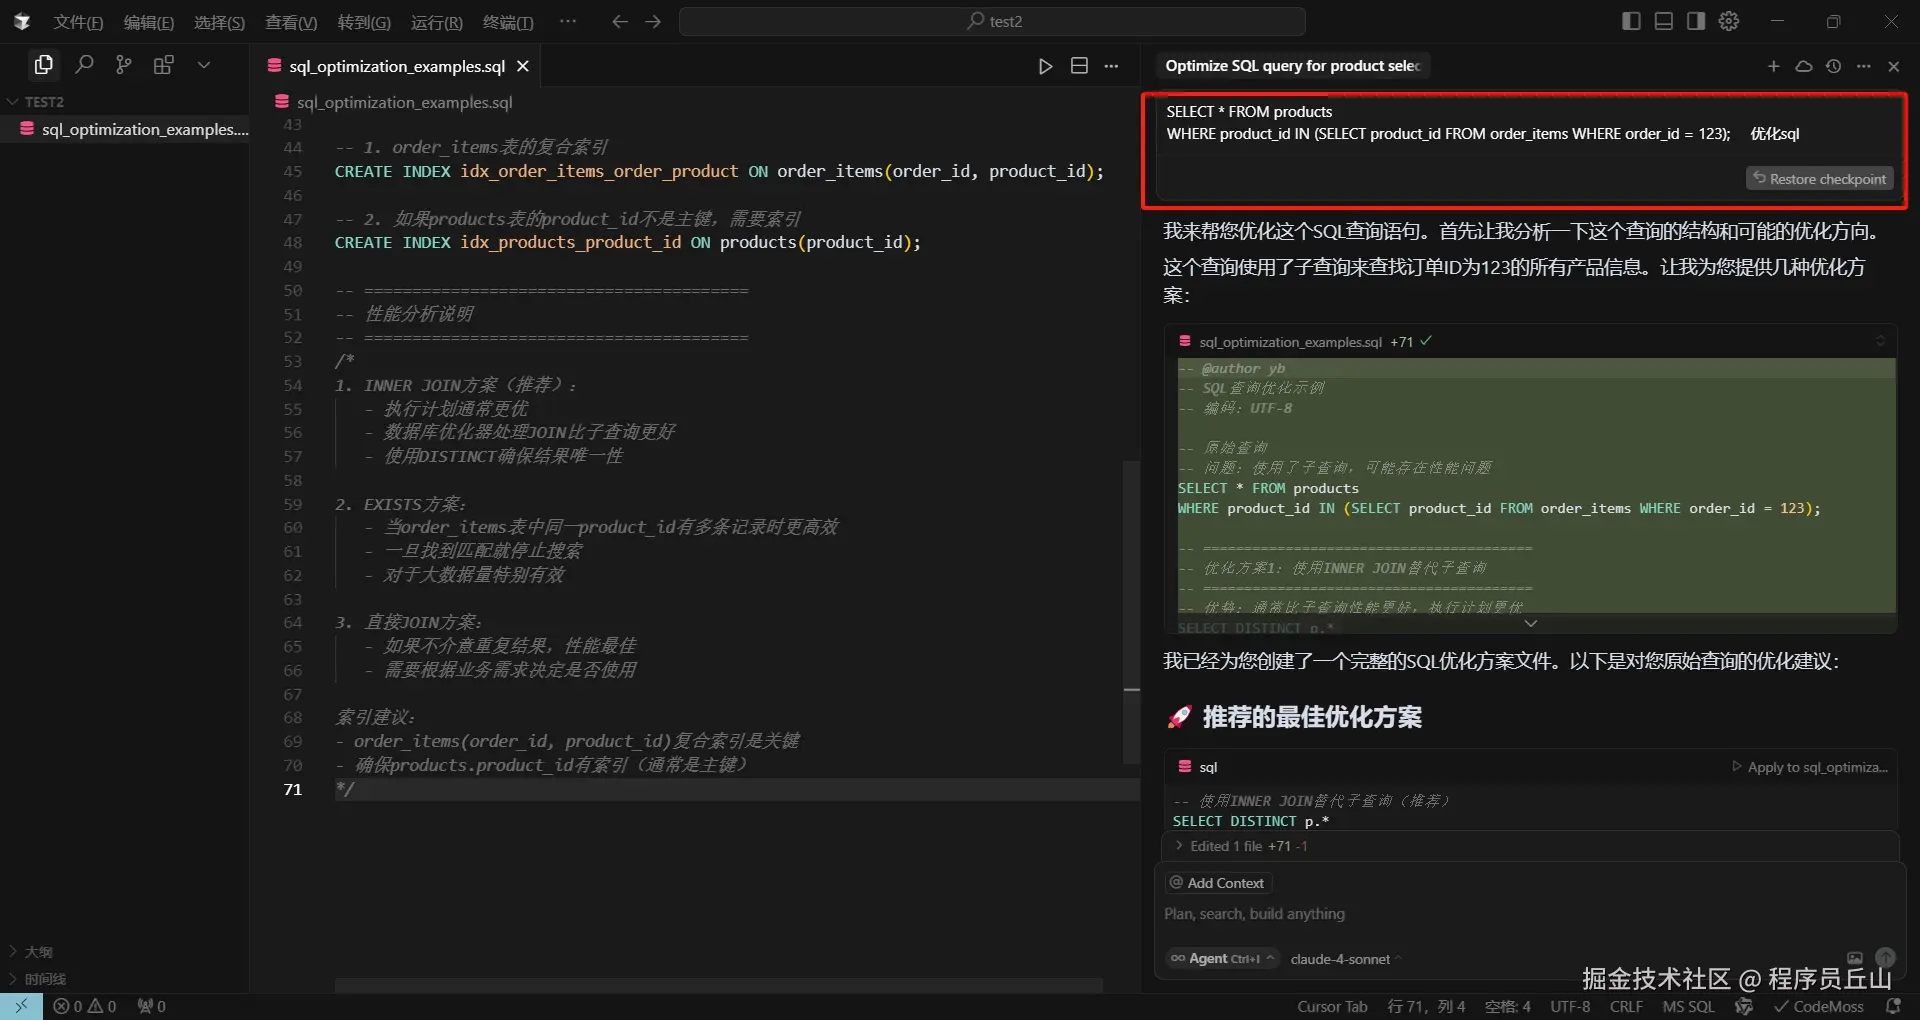Open the claude-4-sonnet model dropdown
Viewport: 1920px width, 1020px height.
tap(1345, 959)
